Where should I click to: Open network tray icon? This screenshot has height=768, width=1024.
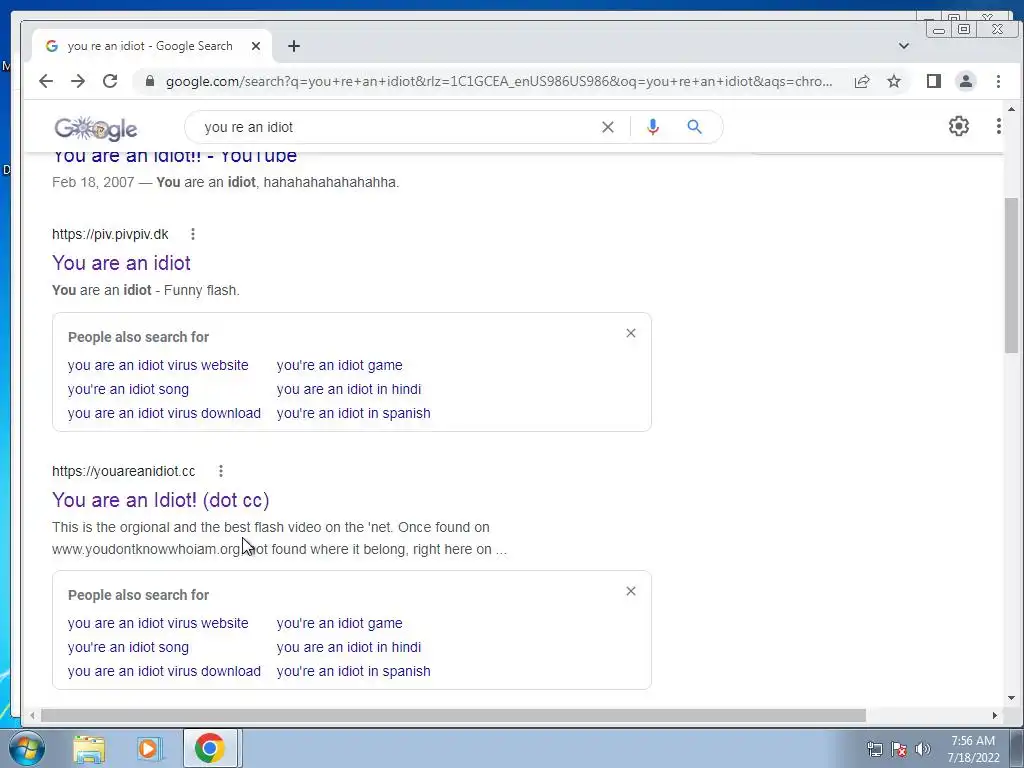[874, 749]
